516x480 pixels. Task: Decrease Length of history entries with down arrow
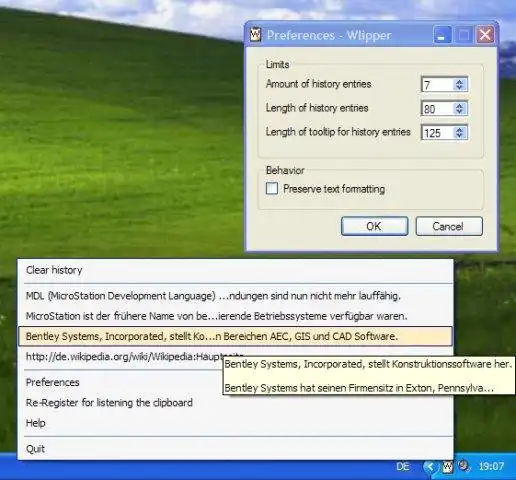(460, 112)
